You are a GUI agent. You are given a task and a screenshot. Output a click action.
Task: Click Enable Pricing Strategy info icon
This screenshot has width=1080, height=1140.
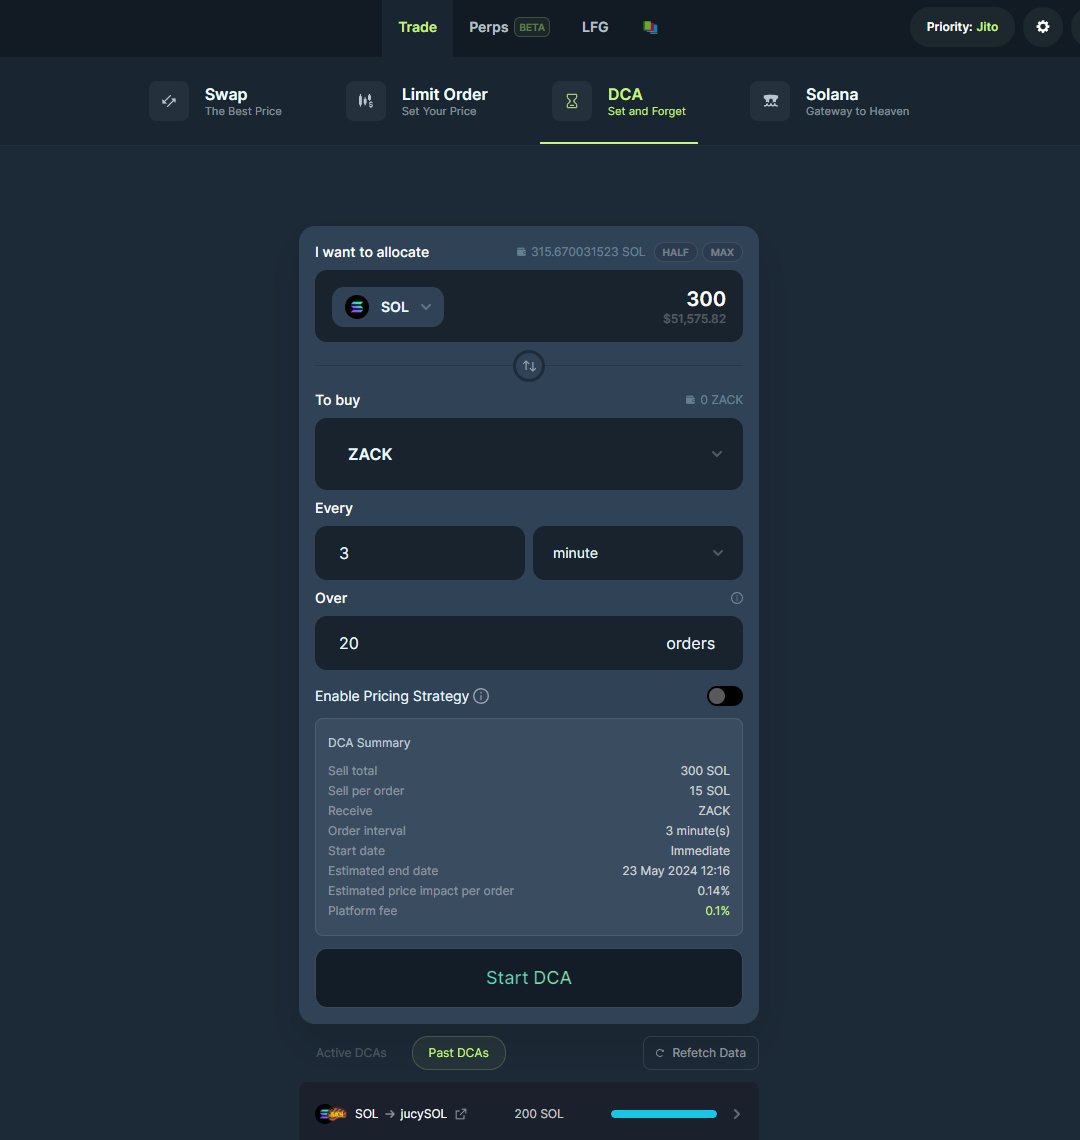click(481, 696)
